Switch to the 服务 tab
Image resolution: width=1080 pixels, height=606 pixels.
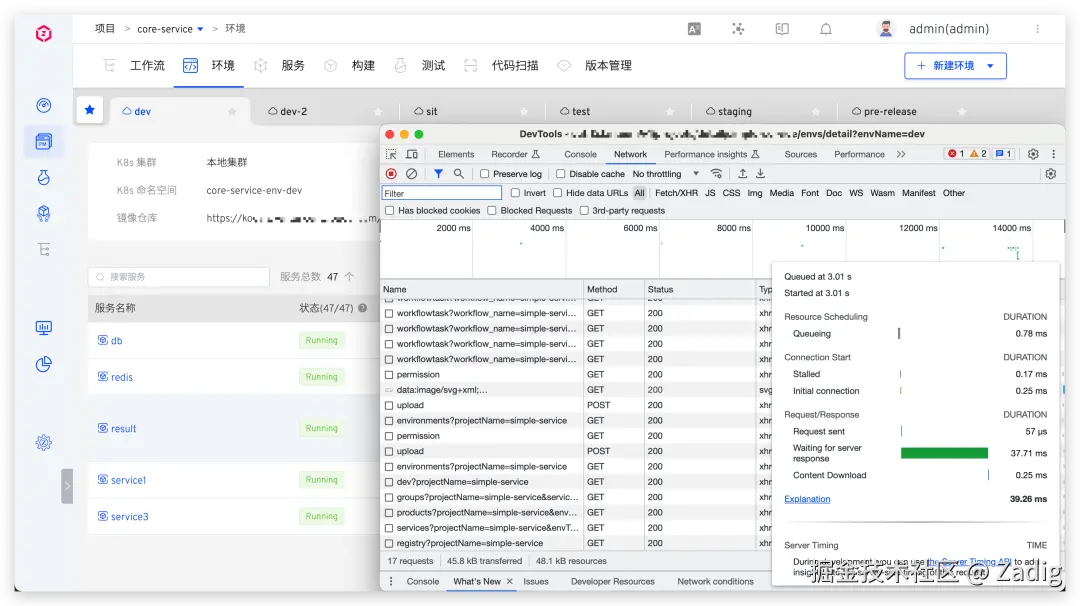[x=293, y=65]
